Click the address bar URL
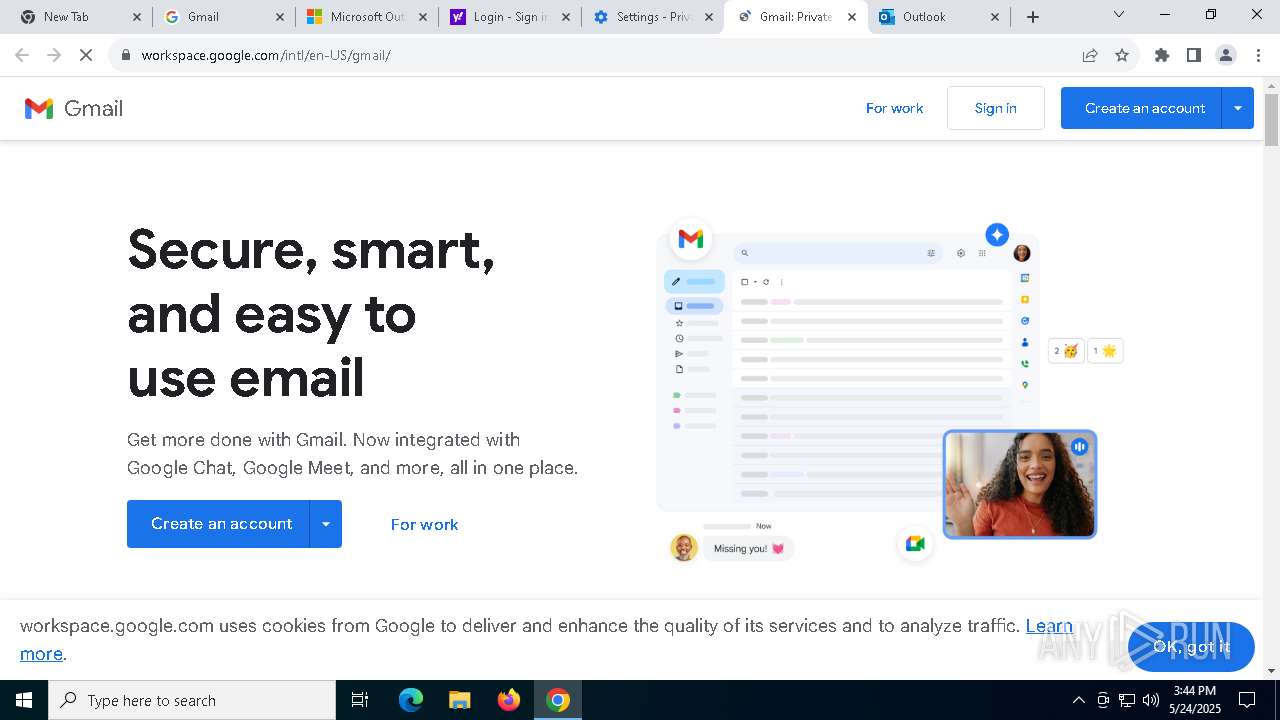The width and height of the screenshot is (1280, 720). click(x=266, y=55)
